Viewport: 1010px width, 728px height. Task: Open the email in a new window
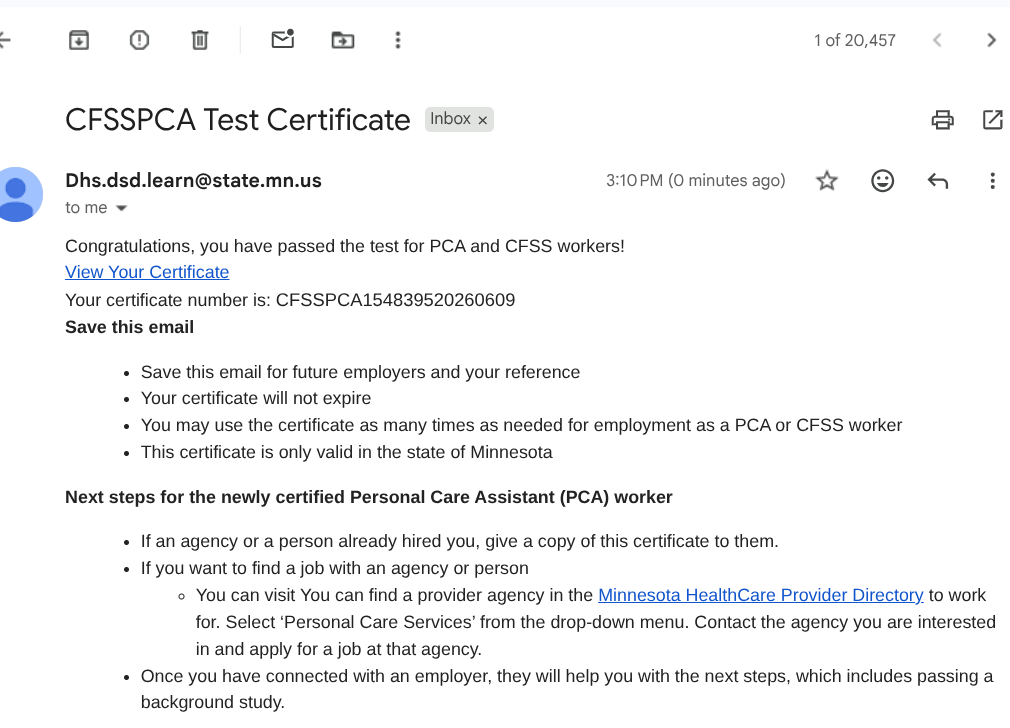tap(993, 120)
